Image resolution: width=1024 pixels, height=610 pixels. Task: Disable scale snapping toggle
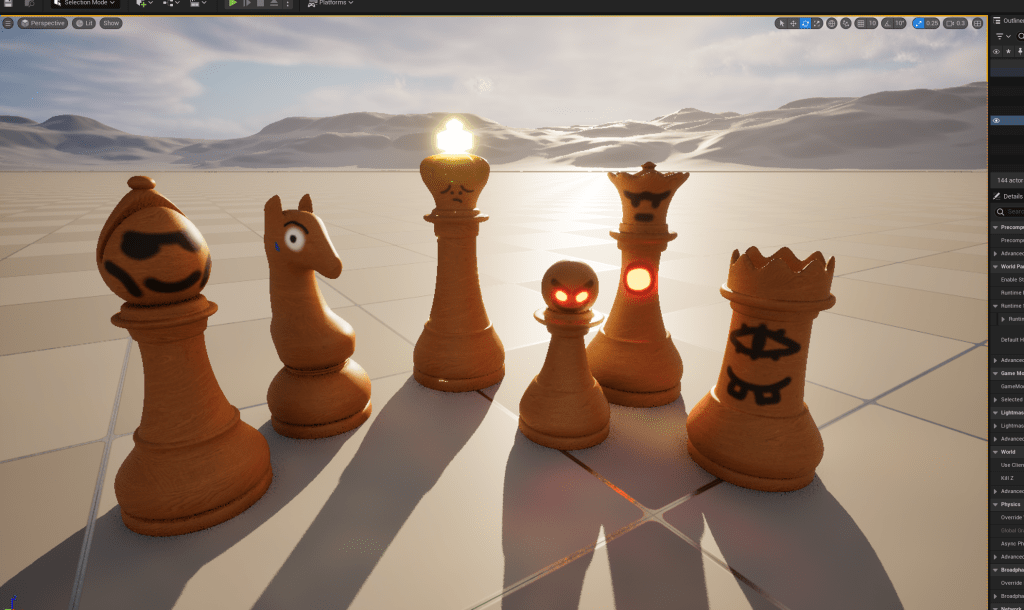click(x=919, y=23)
